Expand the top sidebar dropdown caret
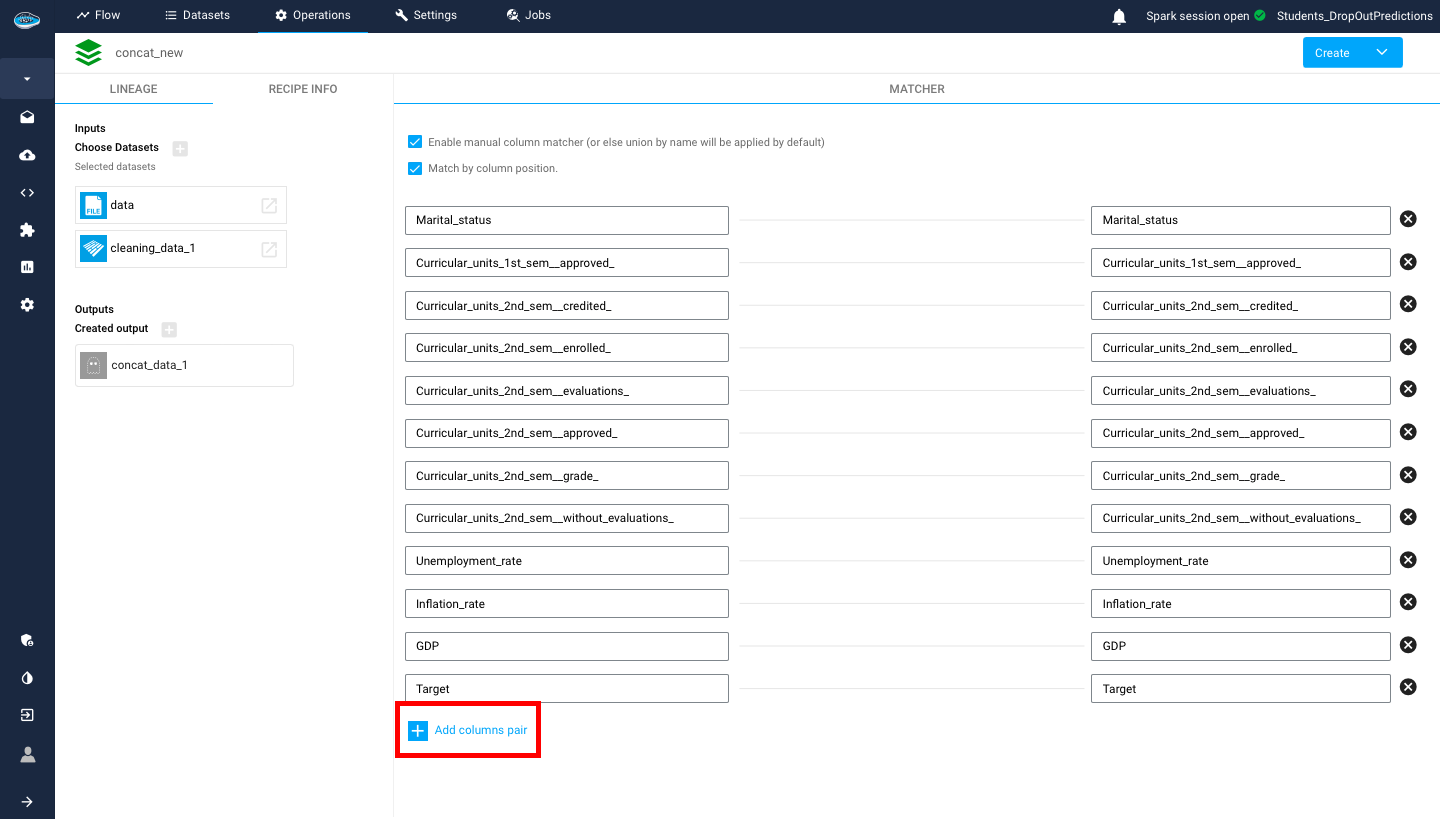This screenshot has height=819, width=1440. tap(27, 79)
